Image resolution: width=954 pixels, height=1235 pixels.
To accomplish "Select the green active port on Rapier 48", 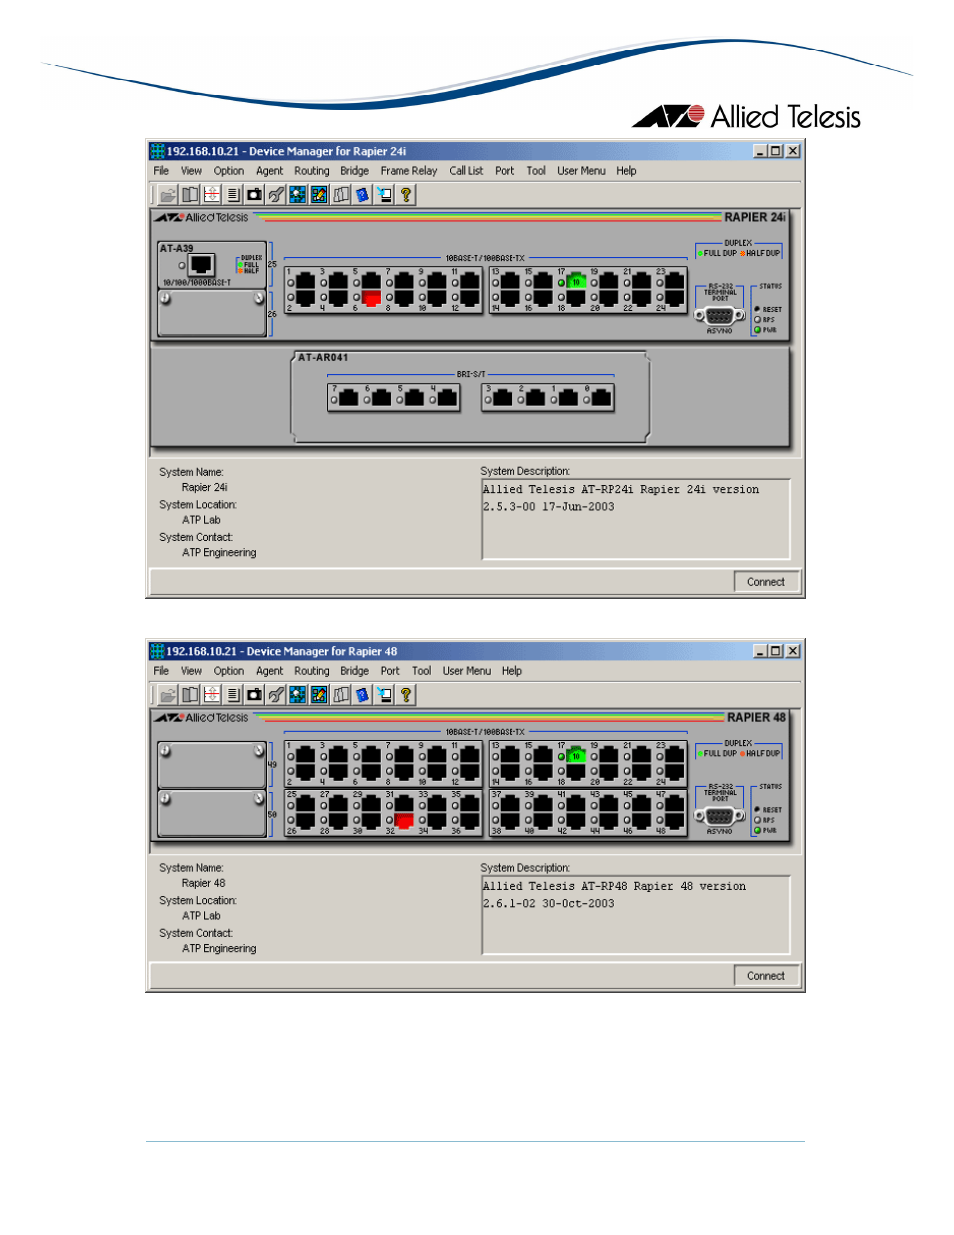I will tap(576, 756).
